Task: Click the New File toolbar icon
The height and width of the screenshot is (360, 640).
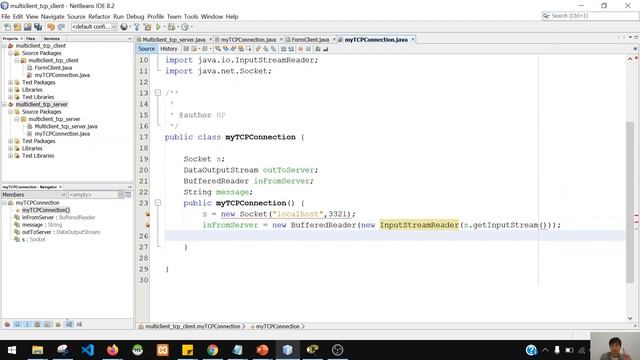Action: click(x=7, y=27)
